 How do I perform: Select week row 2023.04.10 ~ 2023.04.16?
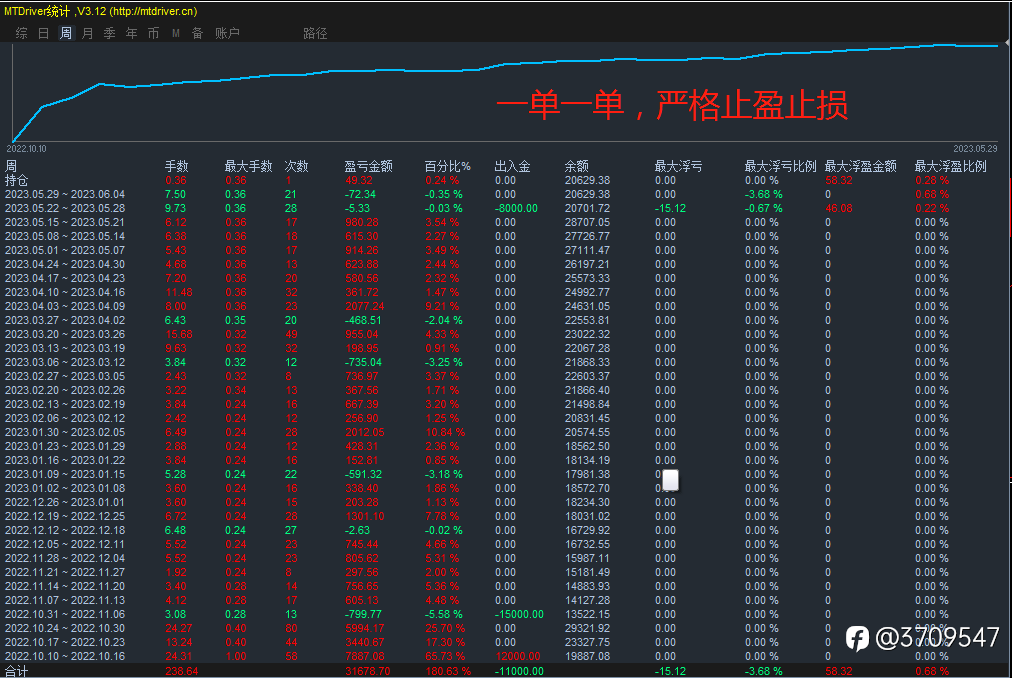click(506, 293)
